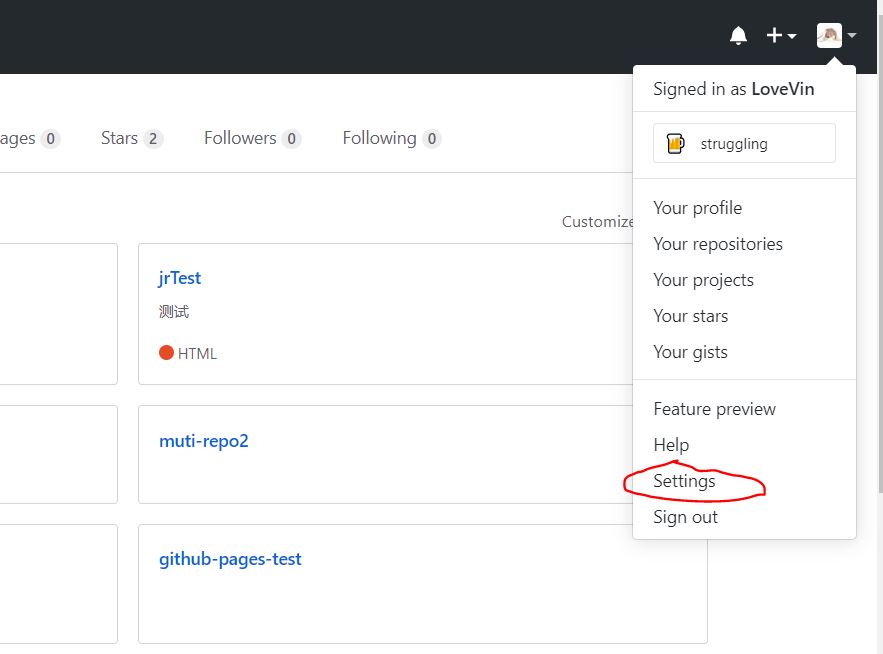
Task: Open the plus create-new dropdown
Action: (x=781, y=36)
